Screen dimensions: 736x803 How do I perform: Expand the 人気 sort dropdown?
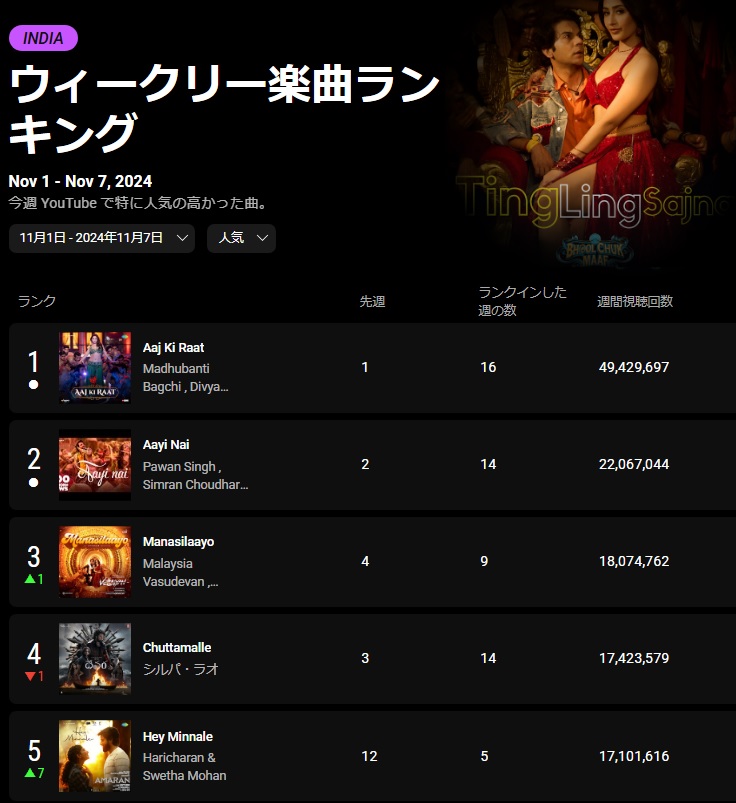[x=241, y=238]
